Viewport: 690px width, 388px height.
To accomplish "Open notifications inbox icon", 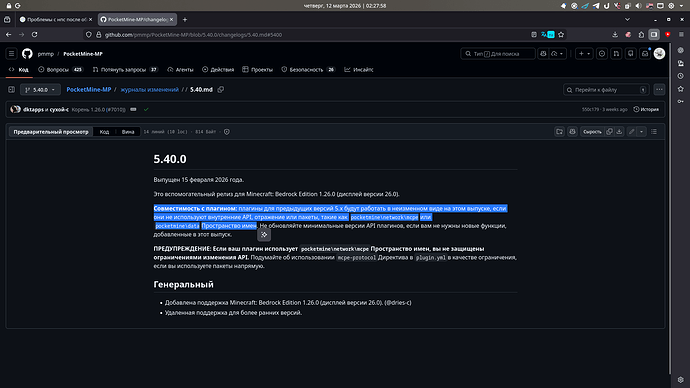I will click(x=645, y=54).
